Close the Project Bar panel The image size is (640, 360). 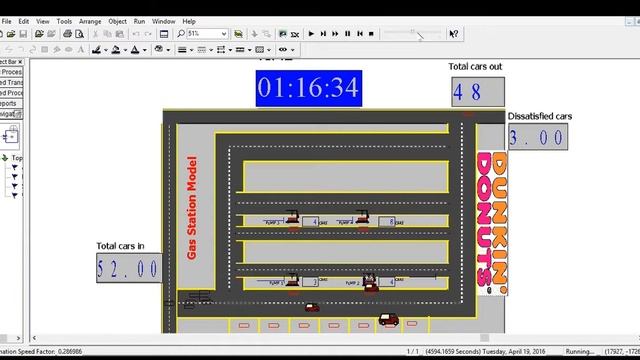(x=20, y=62)
